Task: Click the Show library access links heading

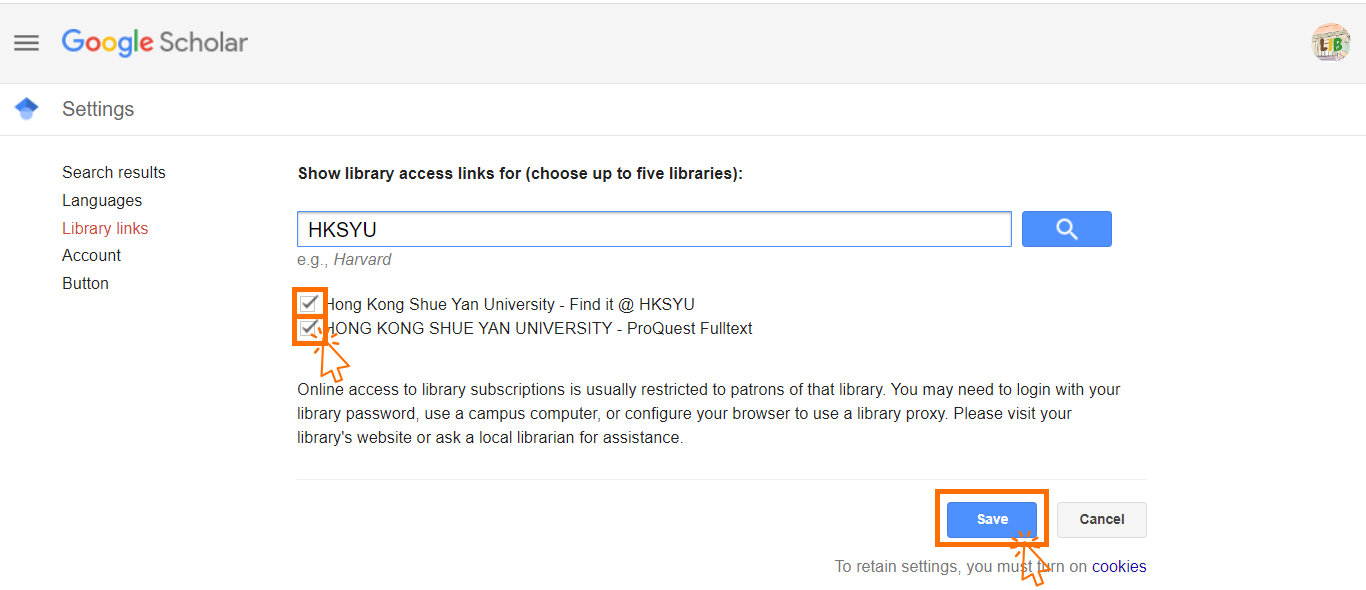Action: (x=520, y=173)
